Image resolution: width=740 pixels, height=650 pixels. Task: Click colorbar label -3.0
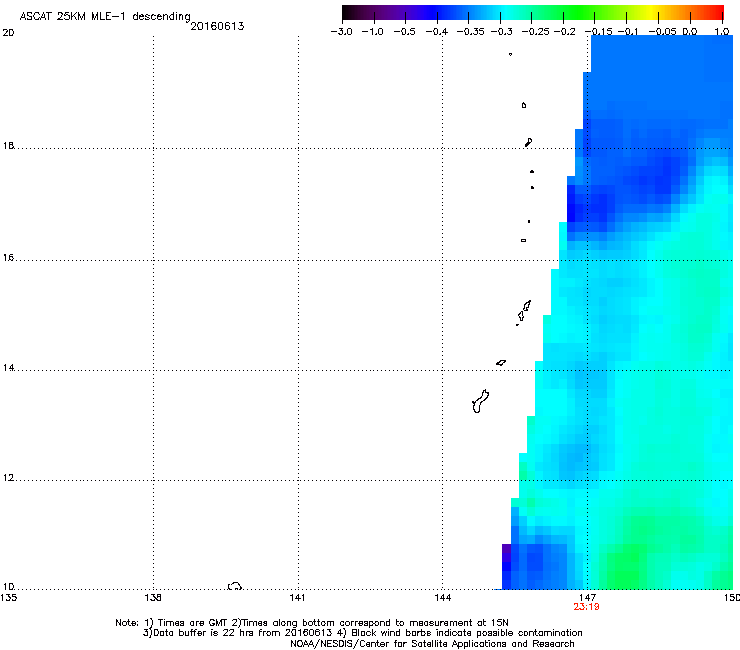point(341,32)
